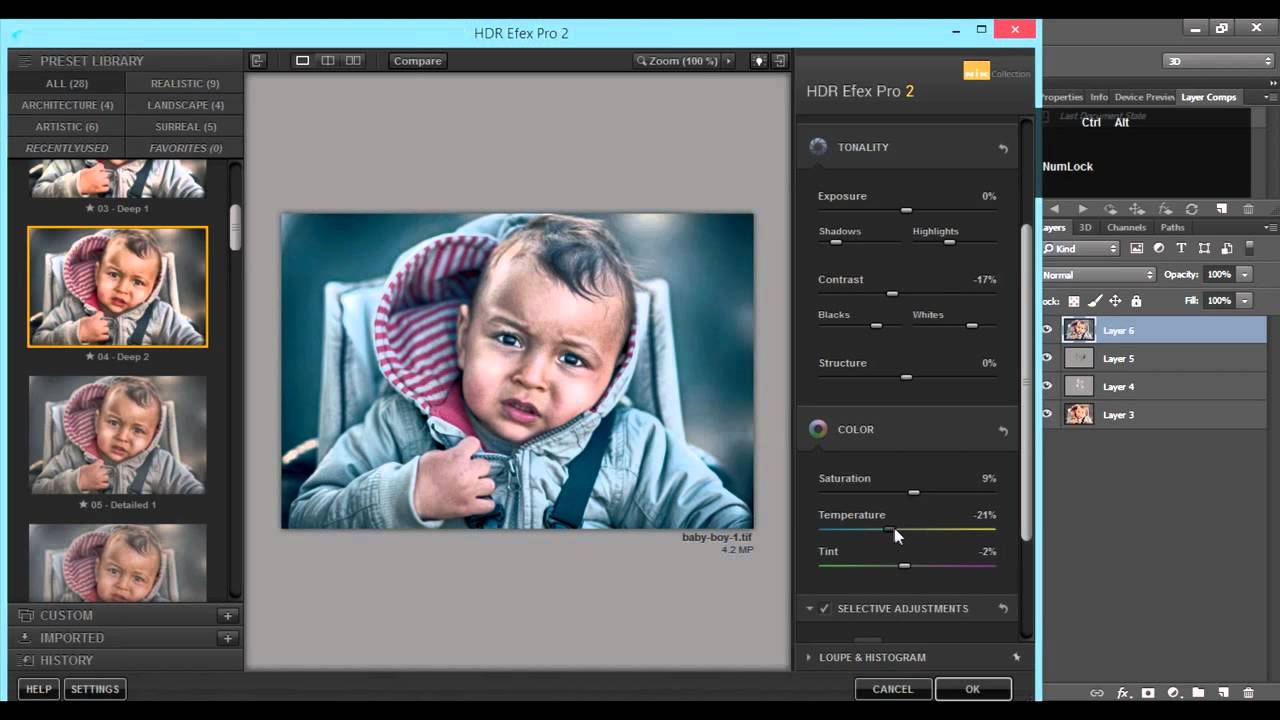Pin the Loupe & Histogram panel

(1017, 657)
